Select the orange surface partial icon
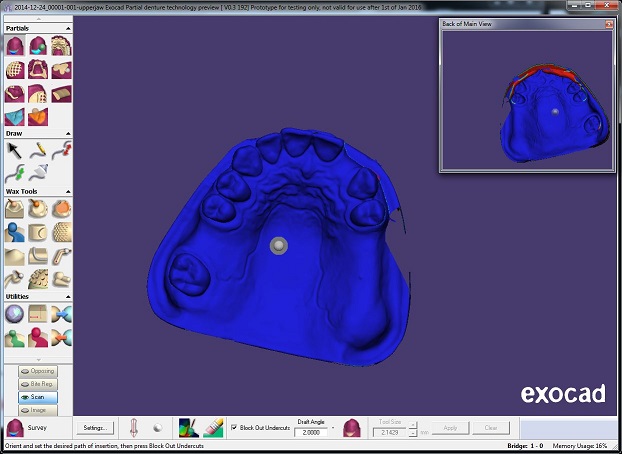The height and width of the screenshot is (454, 622). click(x=38, y=117)
